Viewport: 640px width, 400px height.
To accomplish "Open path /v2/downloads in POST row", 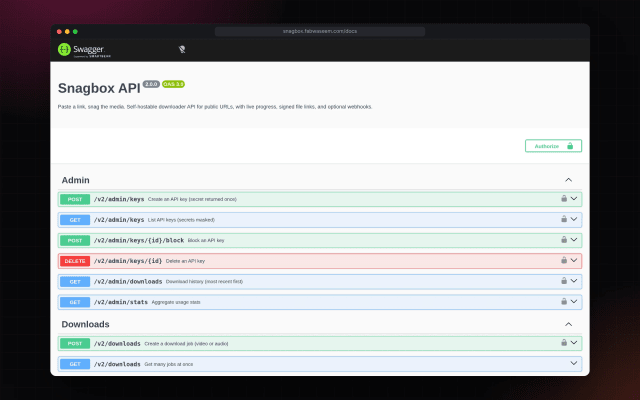I will [x=117, y=344].
